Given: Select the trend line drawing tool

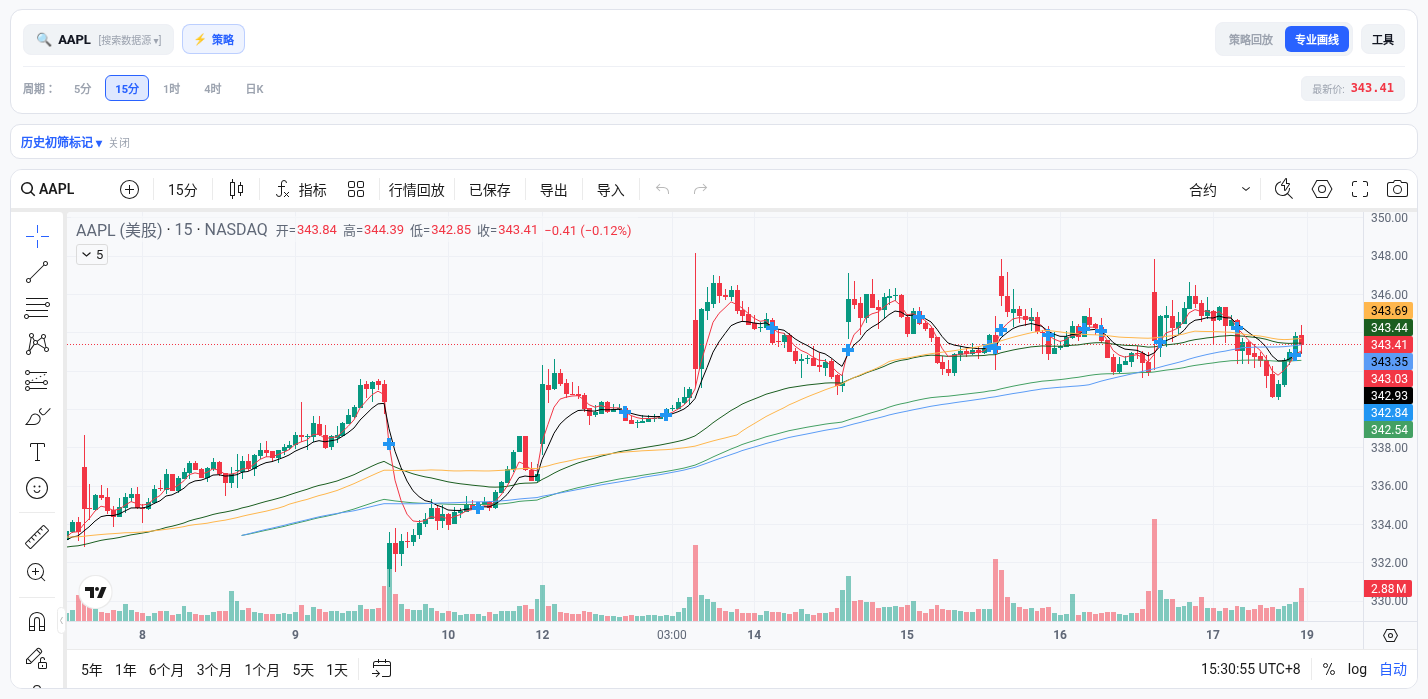Looking at the screenshot, I should (37, 272).
